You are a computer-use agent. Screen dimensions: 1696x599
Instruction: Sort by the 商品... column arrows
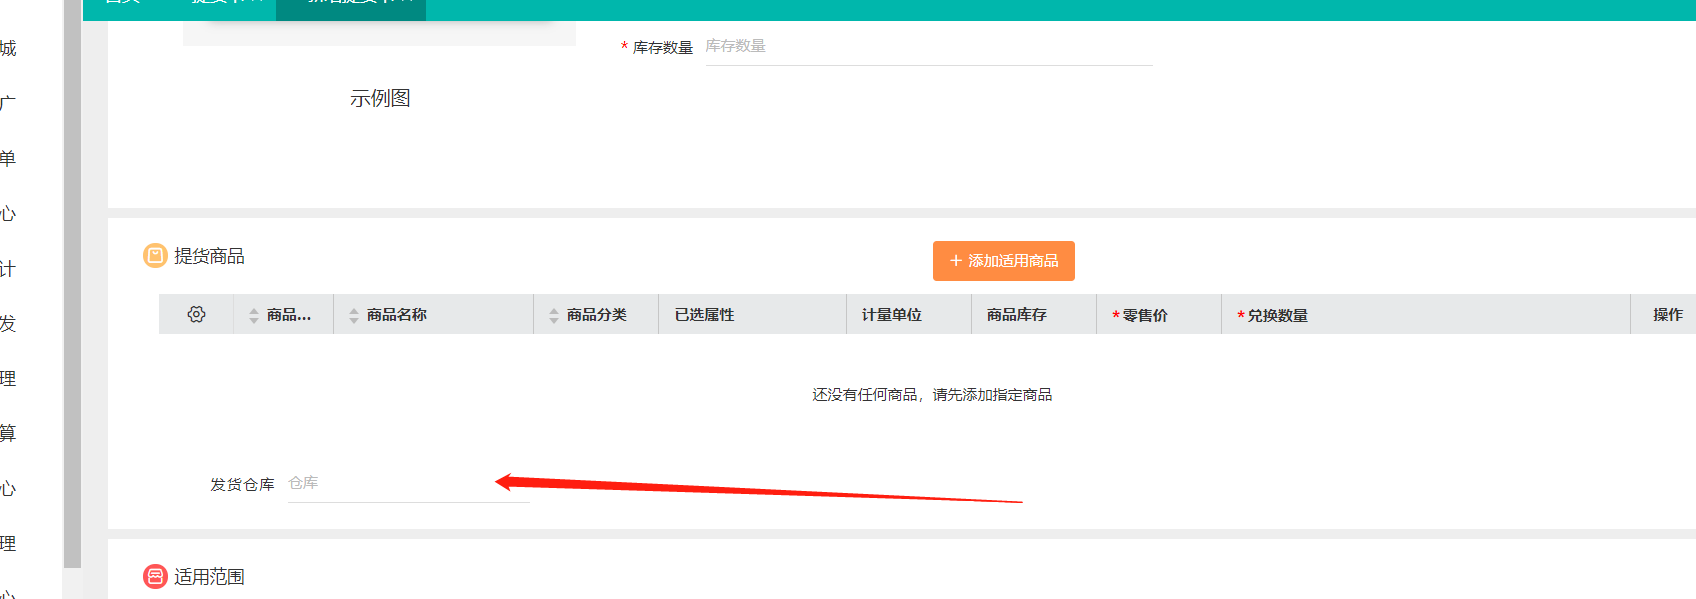click(x=254, y=315)
